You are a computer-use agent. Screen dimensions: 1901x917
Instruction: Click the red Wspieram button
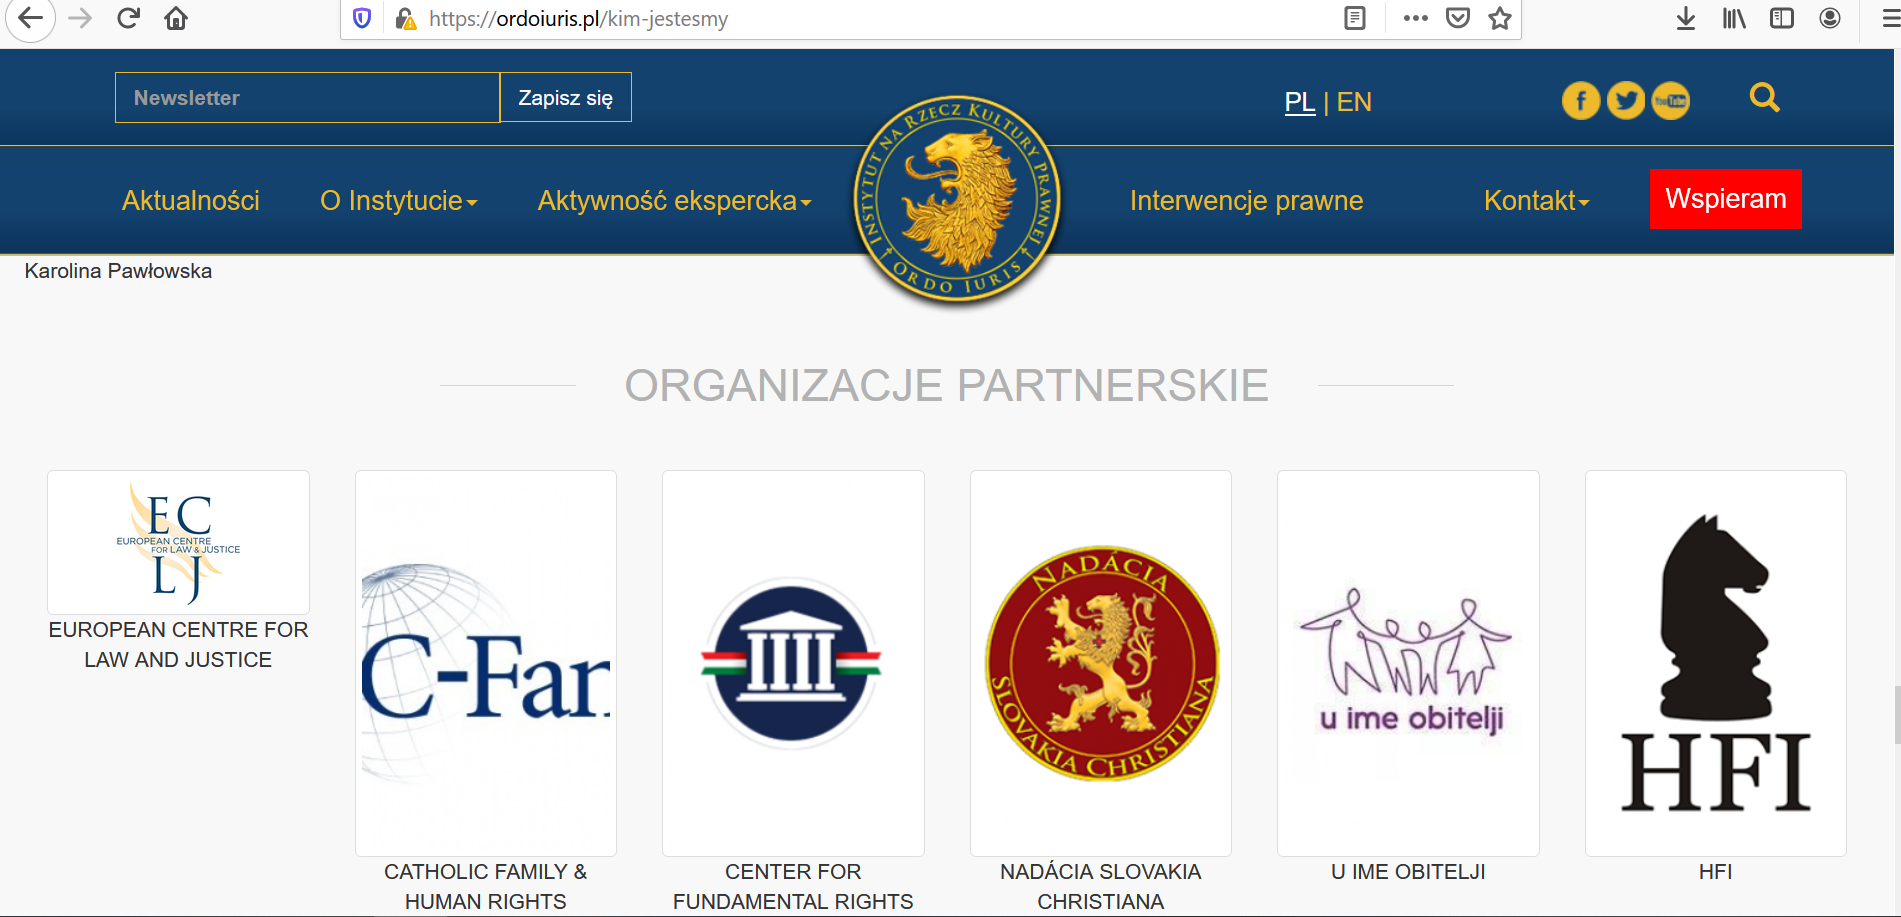[1726, 199]
